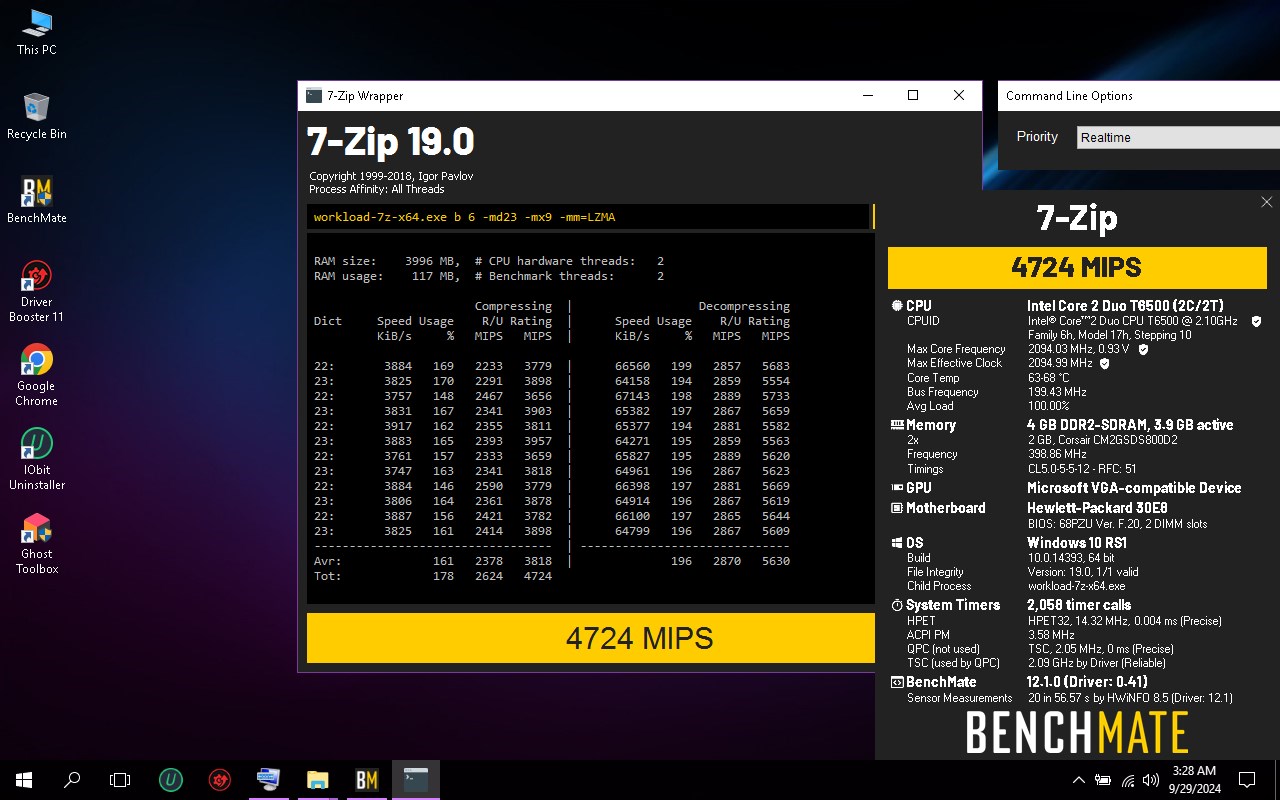
Task: Click the Motherboard section heading
Action: (x=945, y=508)
